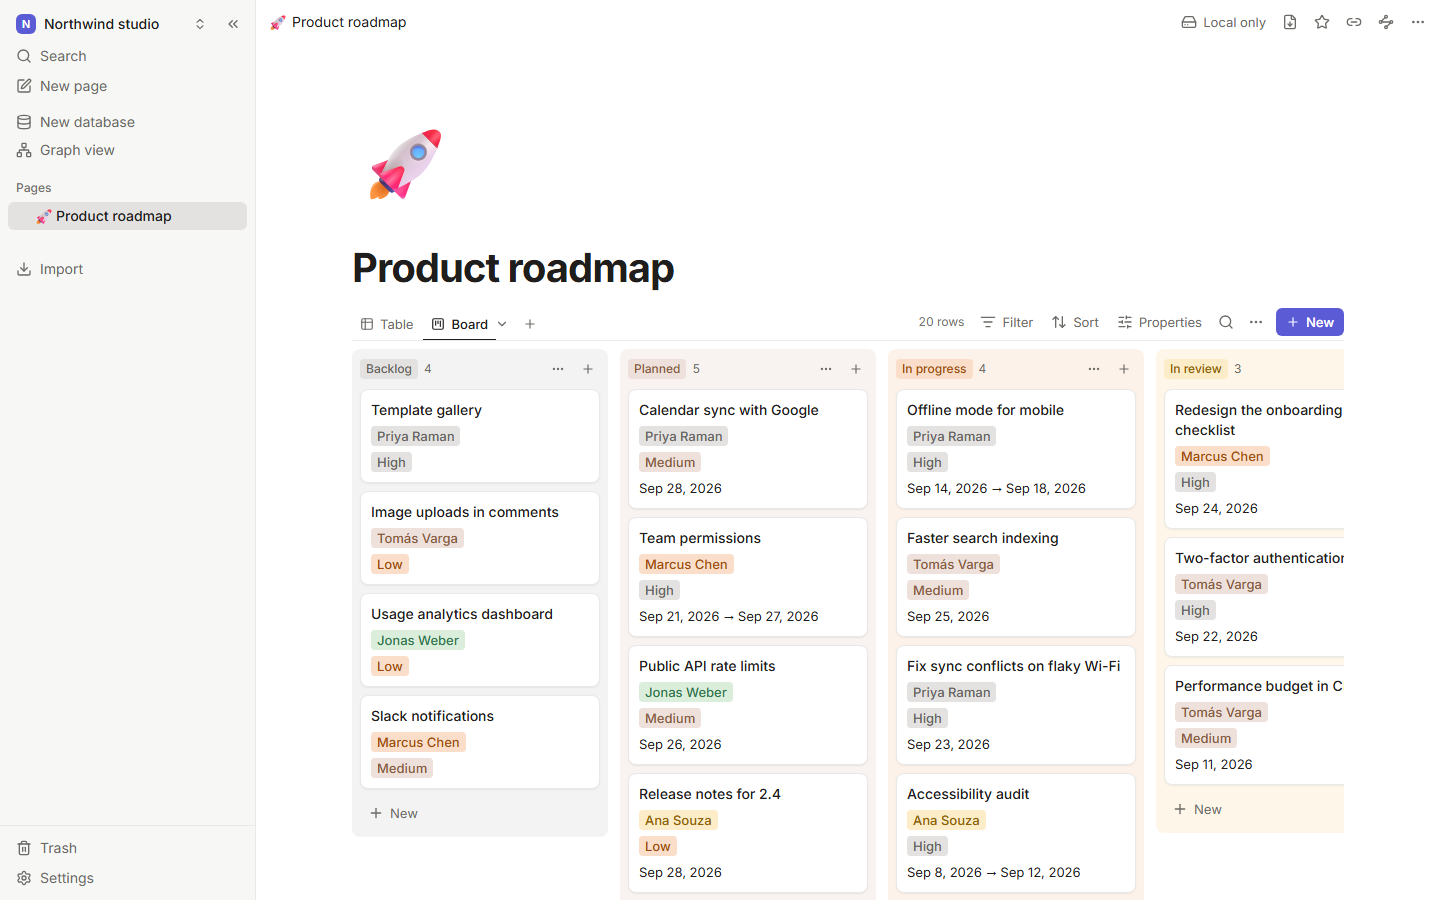
Task: Expand the Board view dropdown chevron
Action: click(x=502, y=324)
